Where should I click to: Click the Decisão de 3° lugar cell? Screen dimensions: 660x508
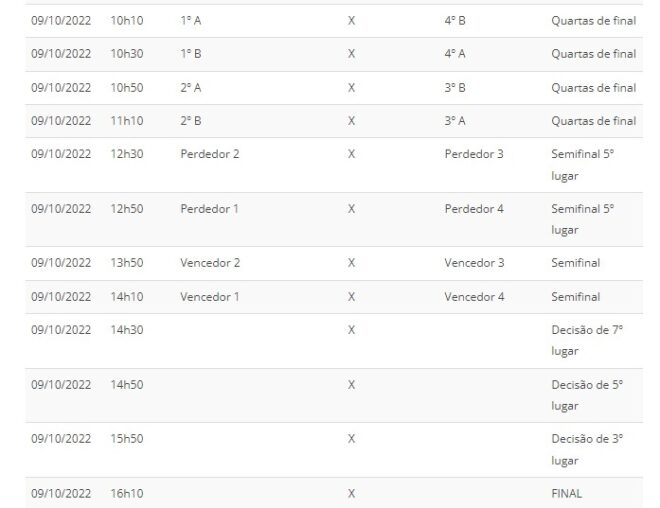pos(587,449)
